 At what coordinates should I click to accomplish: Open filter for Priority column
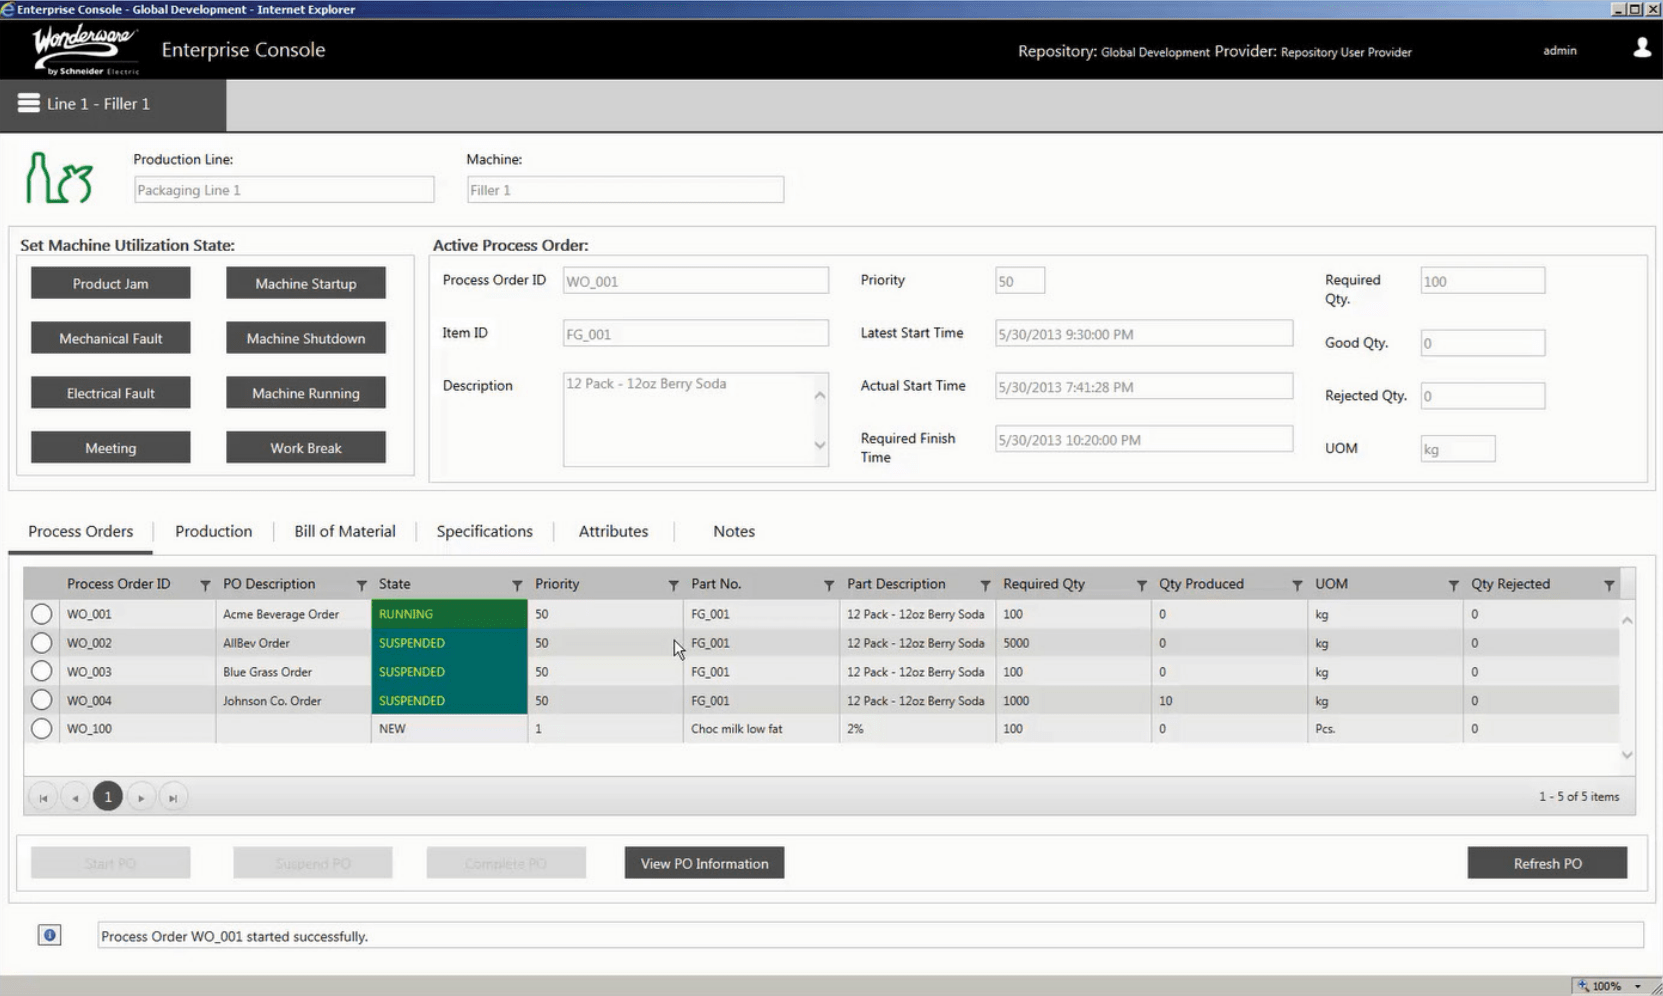point(673,585)
